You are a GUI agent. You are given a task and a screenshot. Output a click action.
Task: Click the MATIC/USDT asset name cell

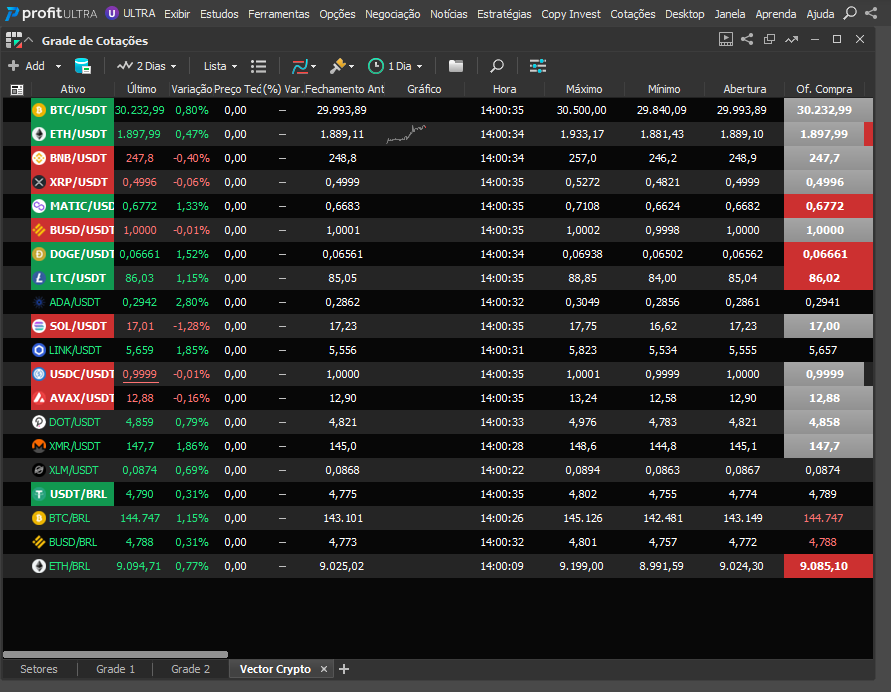pos(73,206)
